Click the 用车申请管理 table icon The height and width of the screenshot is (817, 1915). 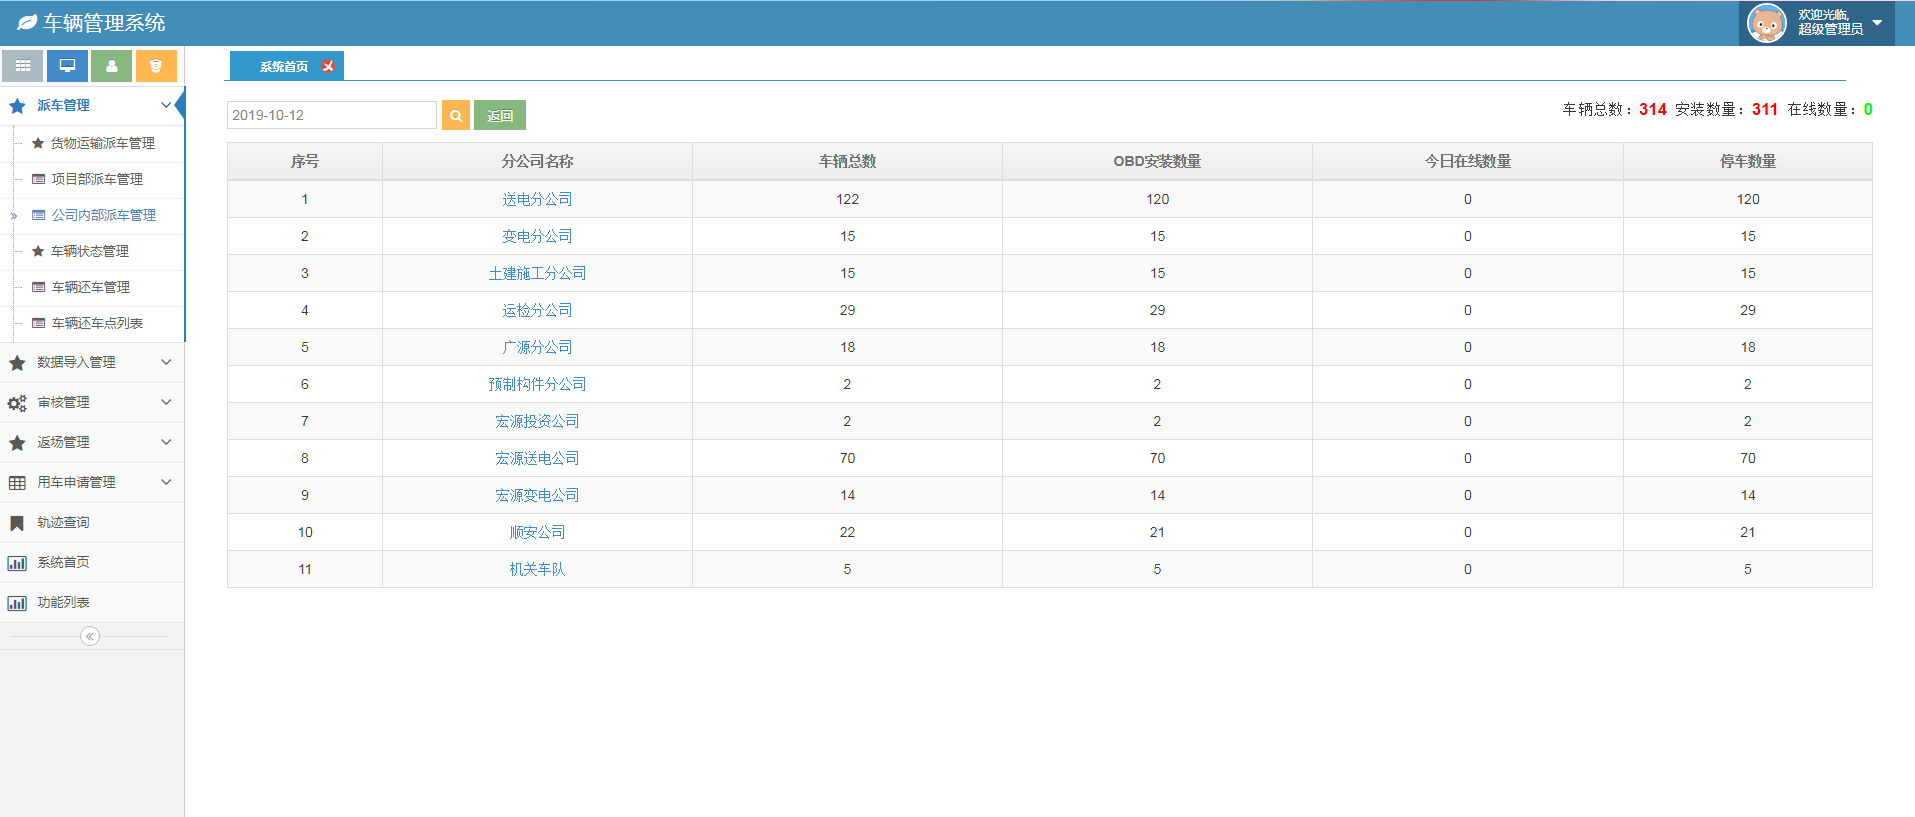[17, 483]
